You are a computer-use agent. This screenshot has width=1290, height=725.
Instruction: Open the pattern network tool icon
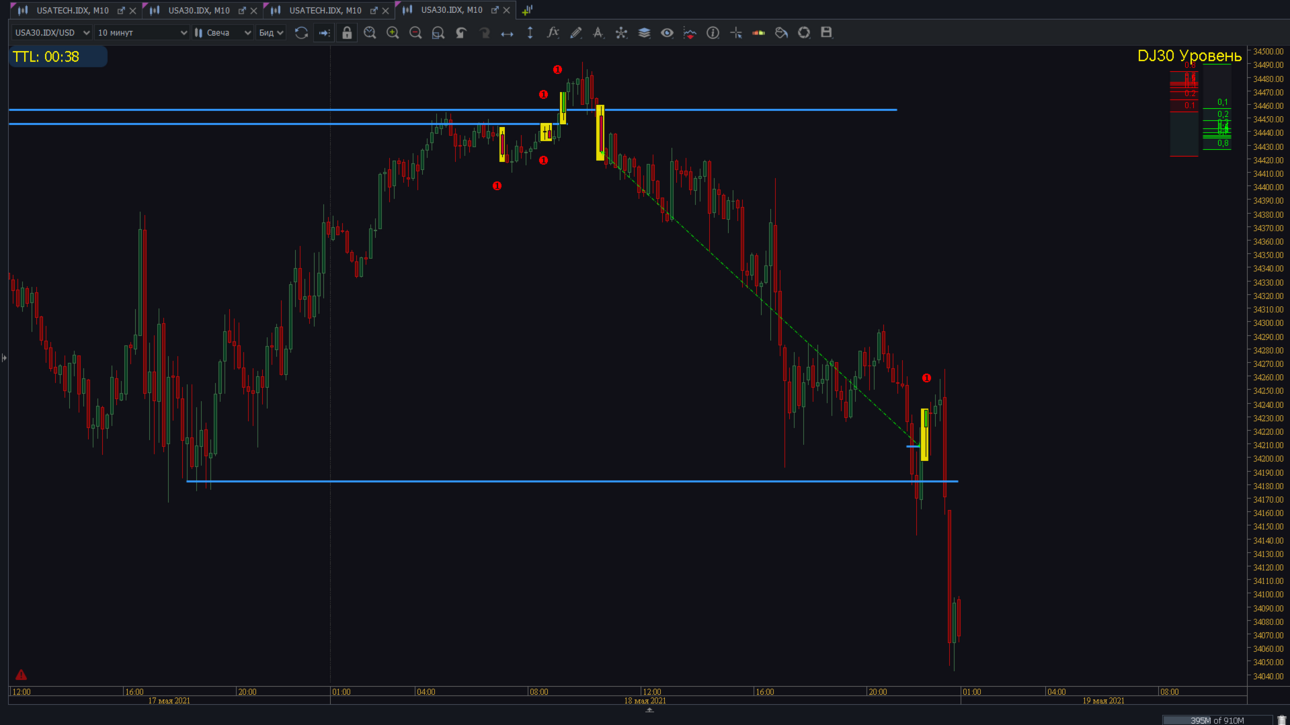pyautogui.click(x=621, y=33)
